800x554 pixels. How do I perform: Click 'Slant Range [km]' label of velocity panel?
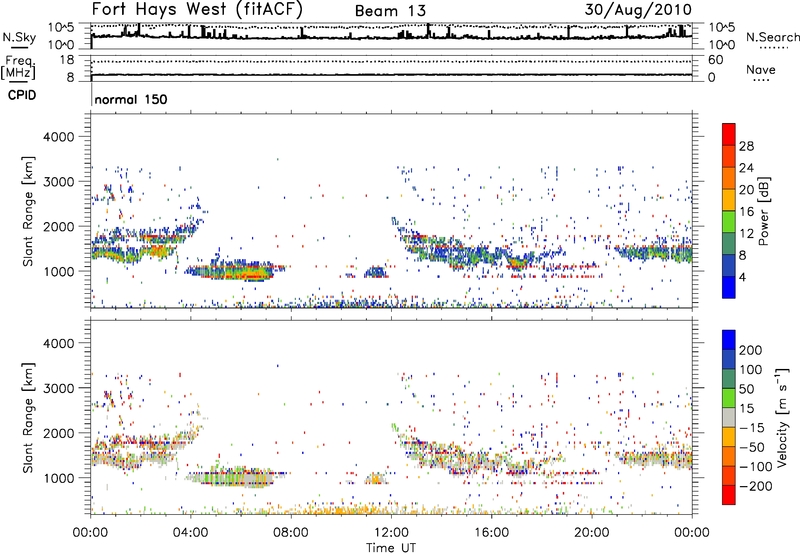point(28,418)
